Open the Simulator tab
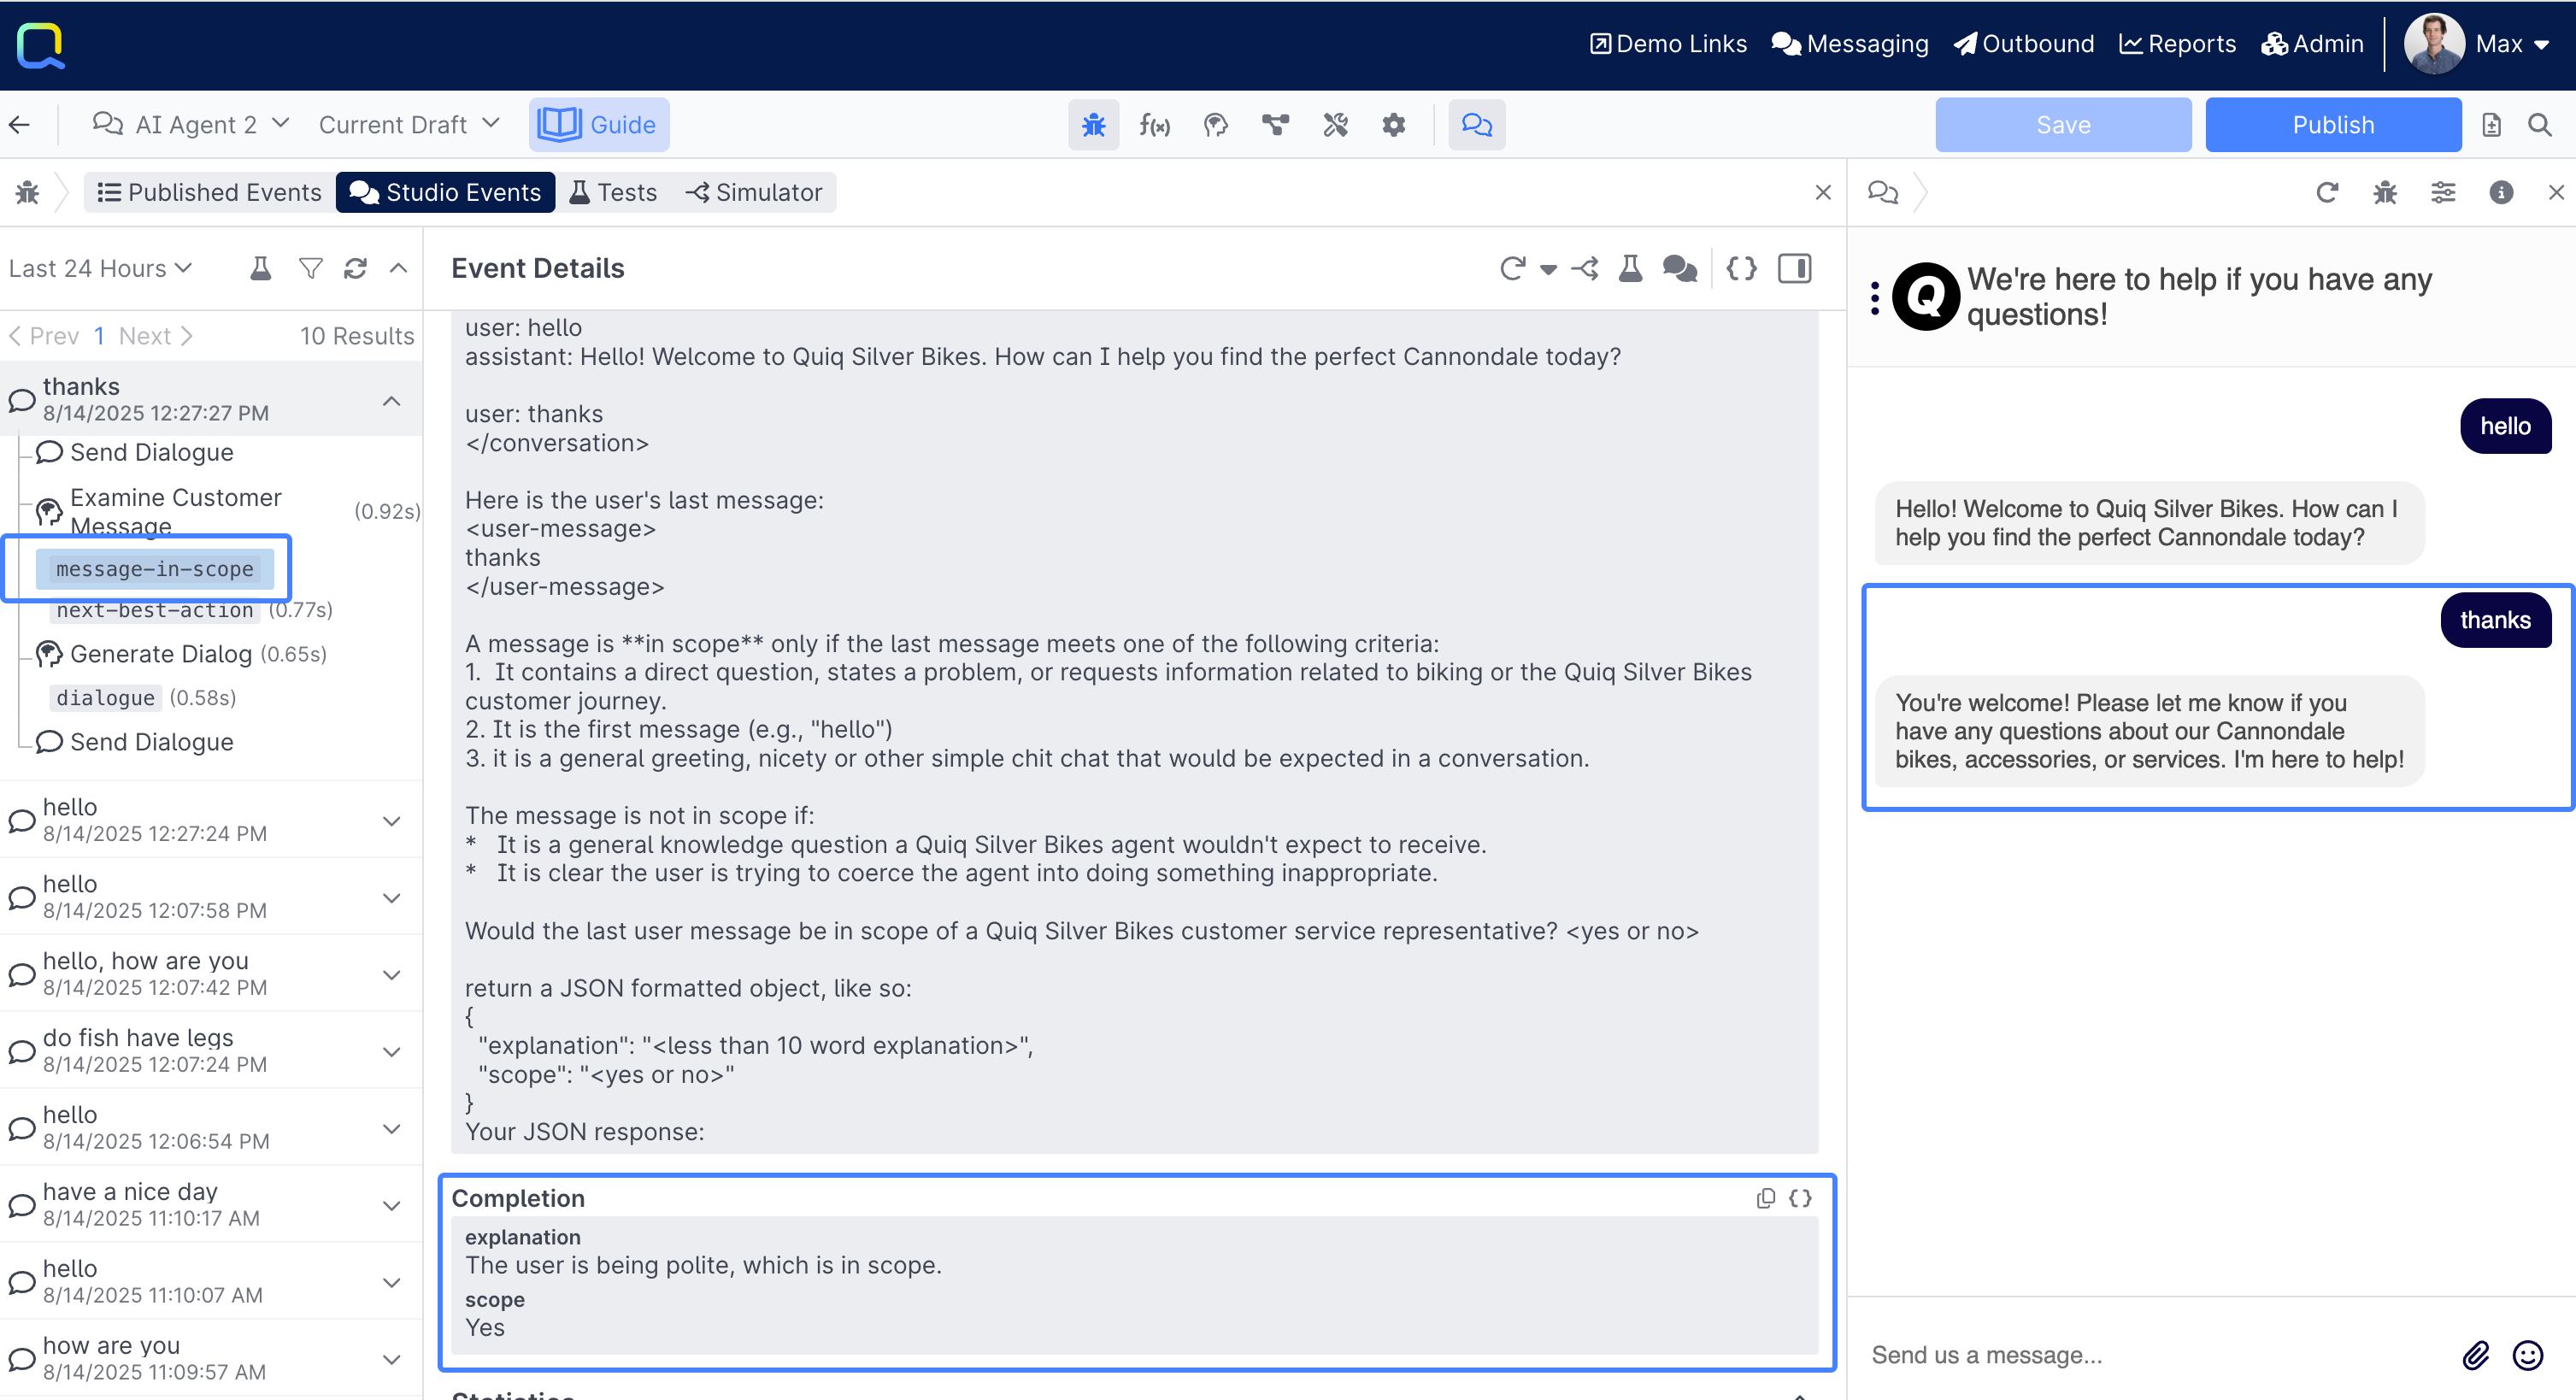 (753, 192)
